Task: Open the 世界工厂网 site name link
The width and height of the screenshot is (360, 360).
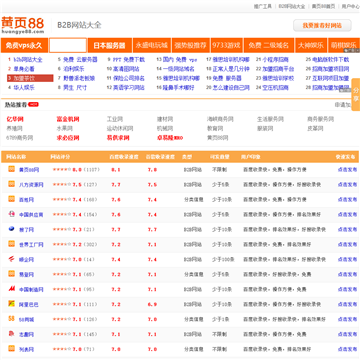Action: click(31, 245)
